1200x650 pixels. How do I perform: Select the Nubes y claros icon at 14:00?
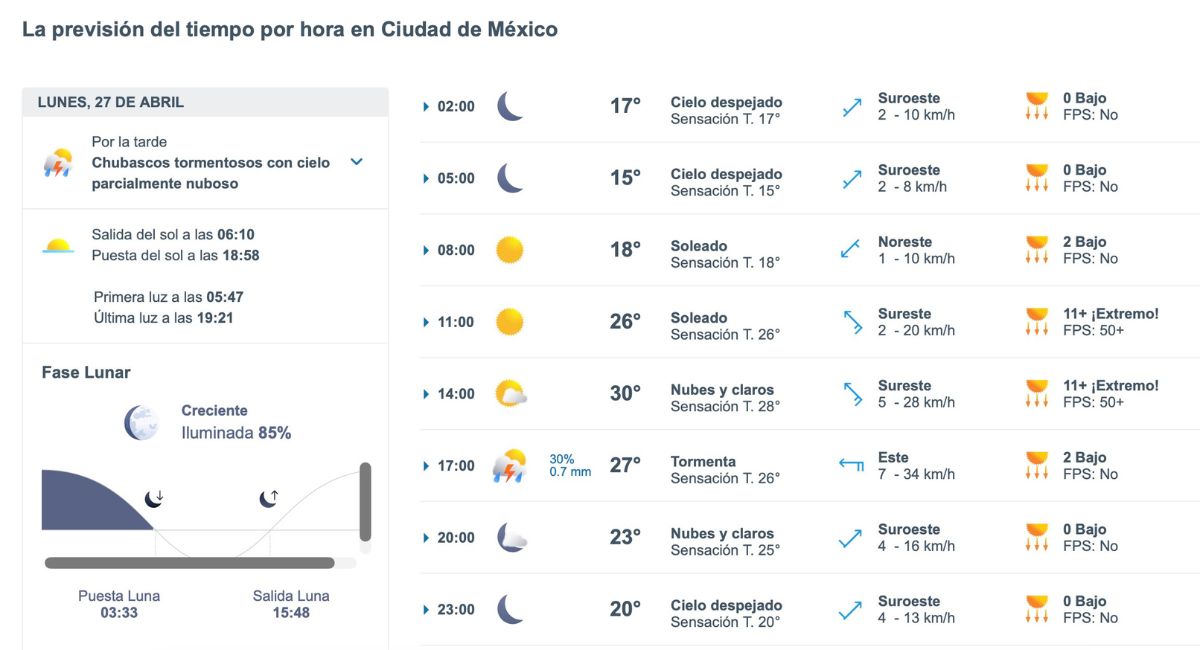509,393
